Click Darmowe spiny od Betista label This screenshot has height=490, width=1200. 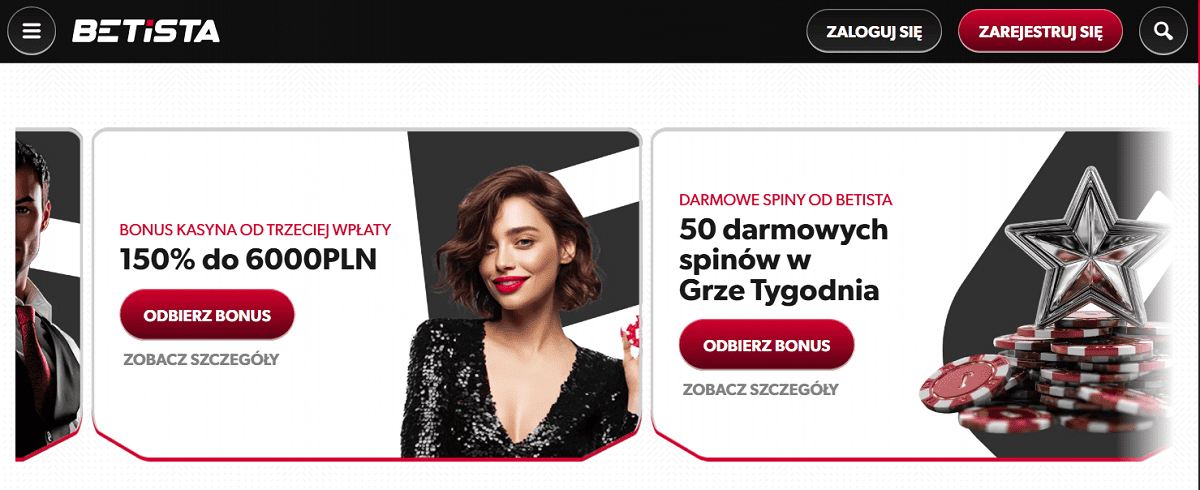[785, 199]
